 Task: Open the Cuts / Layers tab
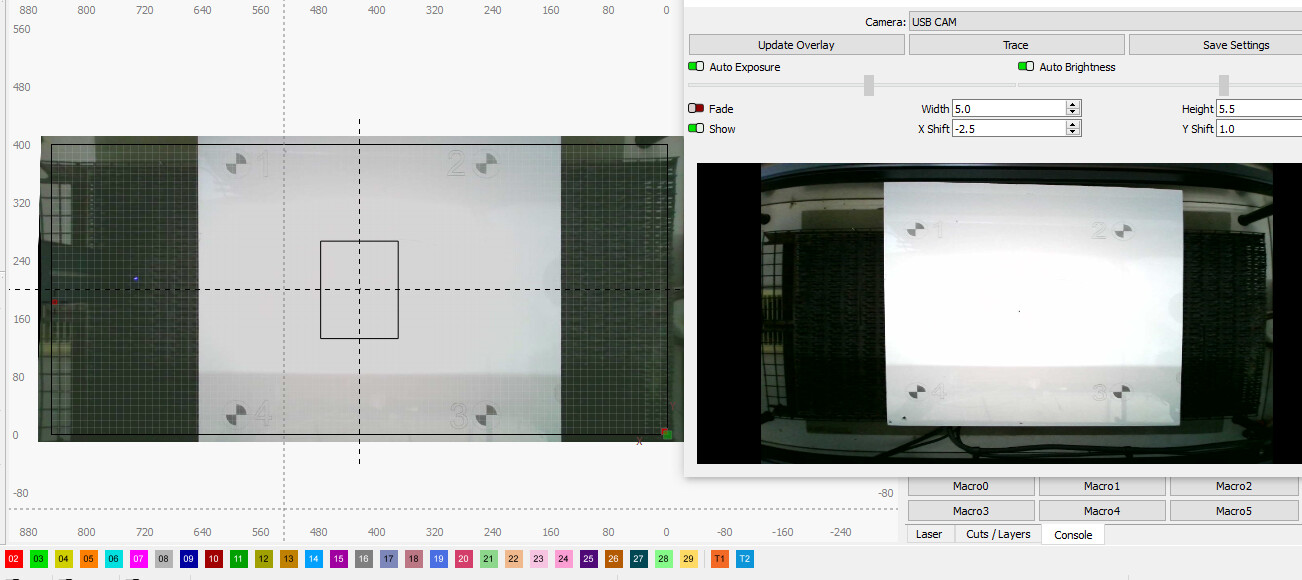tap(998, 534)
